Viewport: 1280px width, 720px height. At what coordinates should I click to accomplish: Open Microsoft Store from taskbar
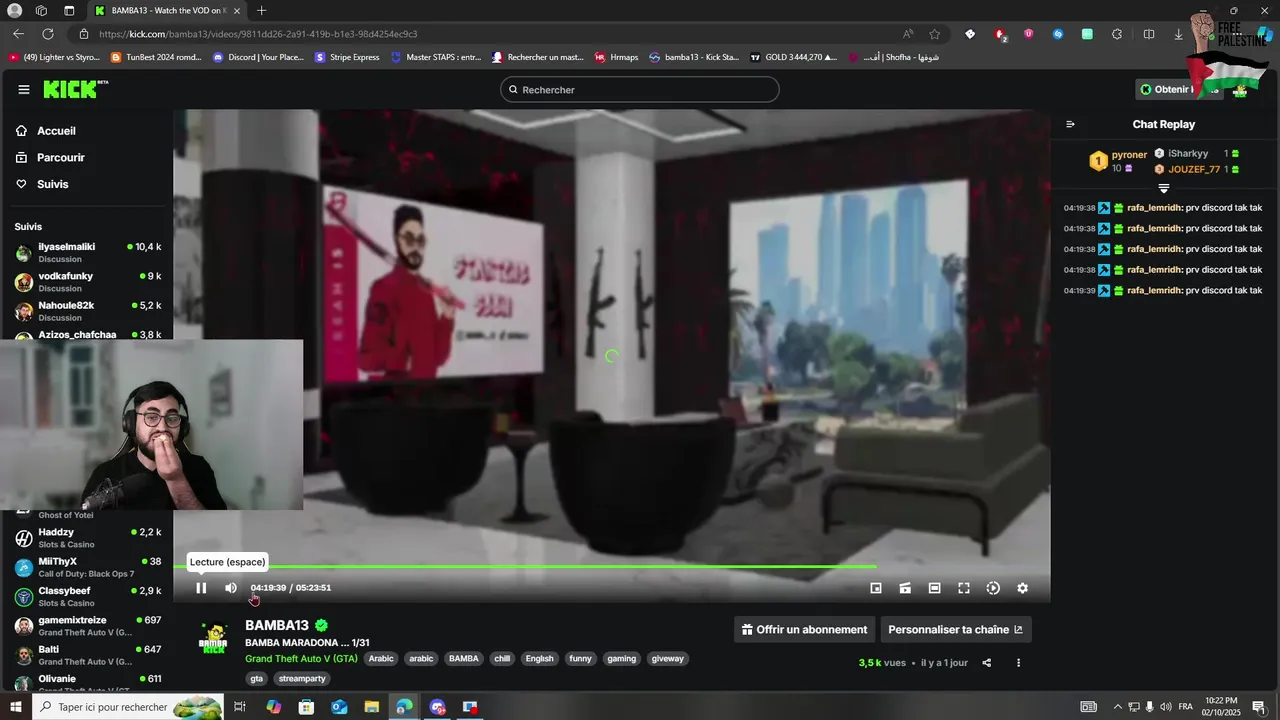306,707
